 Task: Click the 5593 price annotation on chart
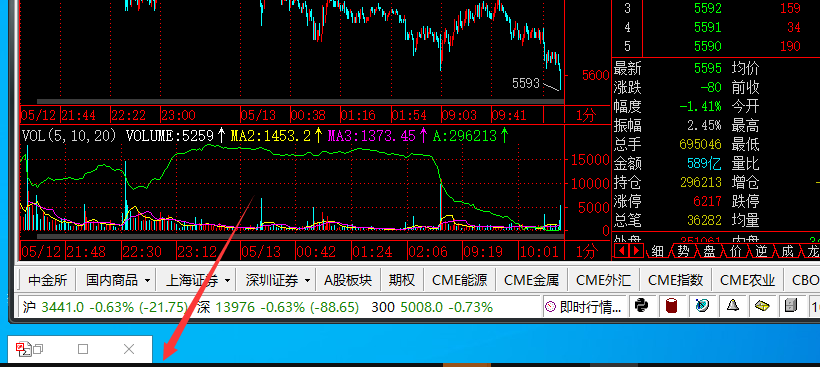point(526,83)
